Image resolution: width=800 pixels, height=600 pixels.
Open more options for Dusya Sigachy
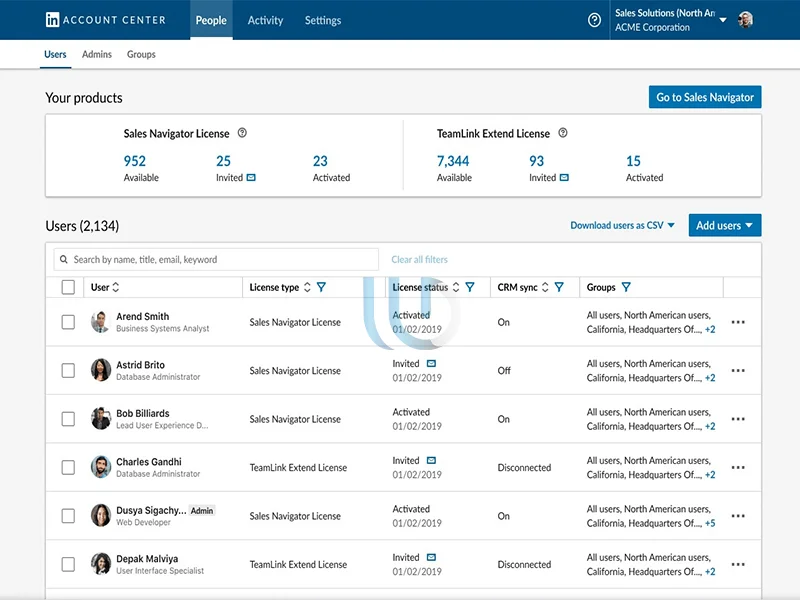click(x=738, y=516)
